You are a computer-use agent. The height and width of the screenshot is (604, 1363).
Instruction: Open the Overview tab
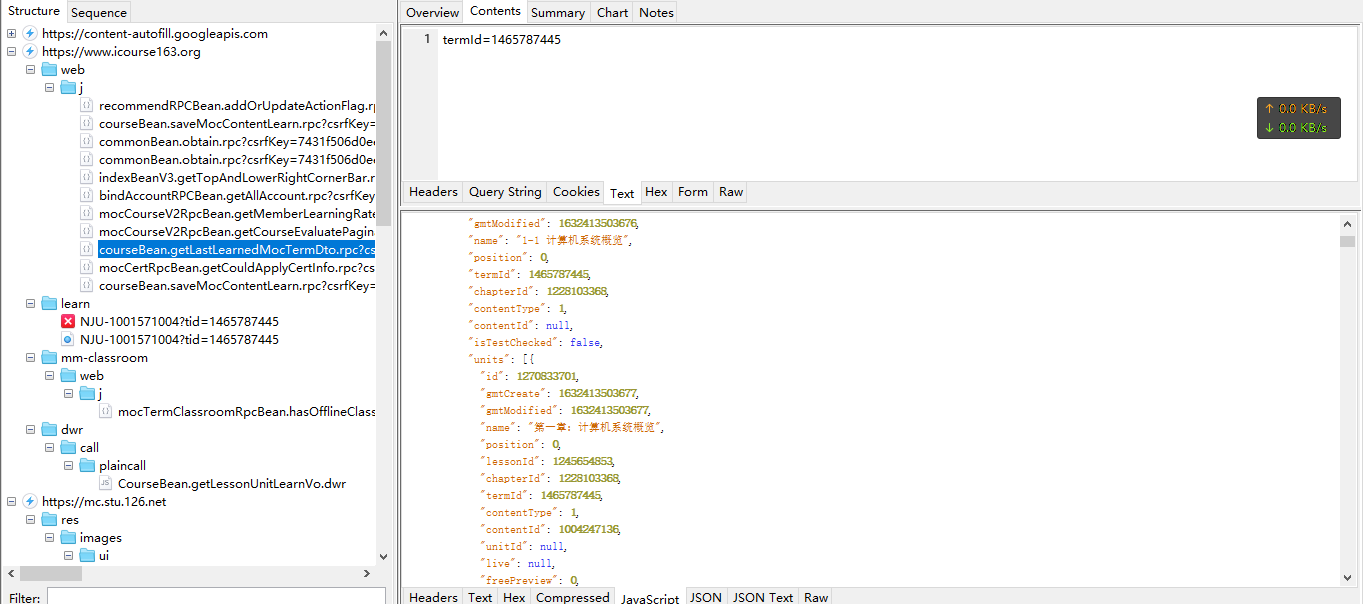click(x=432, y=13)
